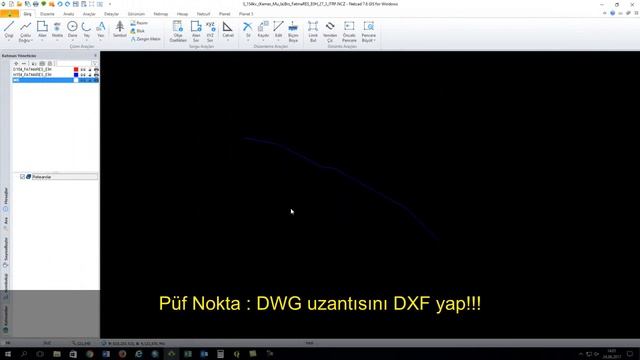The height and width of the screenshot is (360, 640).
Task: Open the Kaydır move tool dropdown
Action: [263, 40]
